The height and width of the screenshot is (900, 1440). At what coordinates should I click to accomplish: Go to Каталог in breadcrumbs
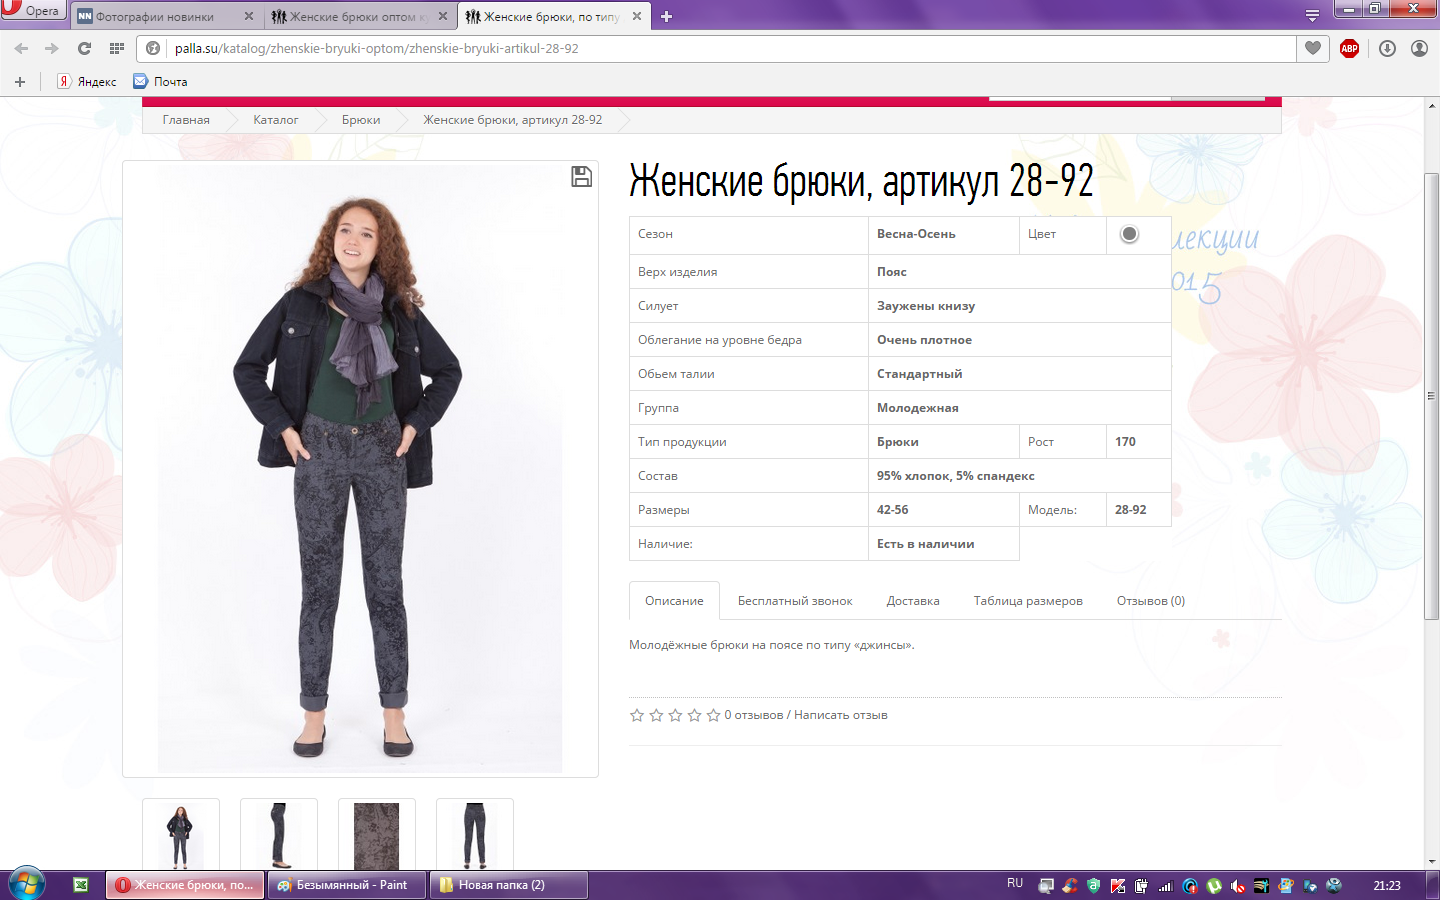click(275, 120)
